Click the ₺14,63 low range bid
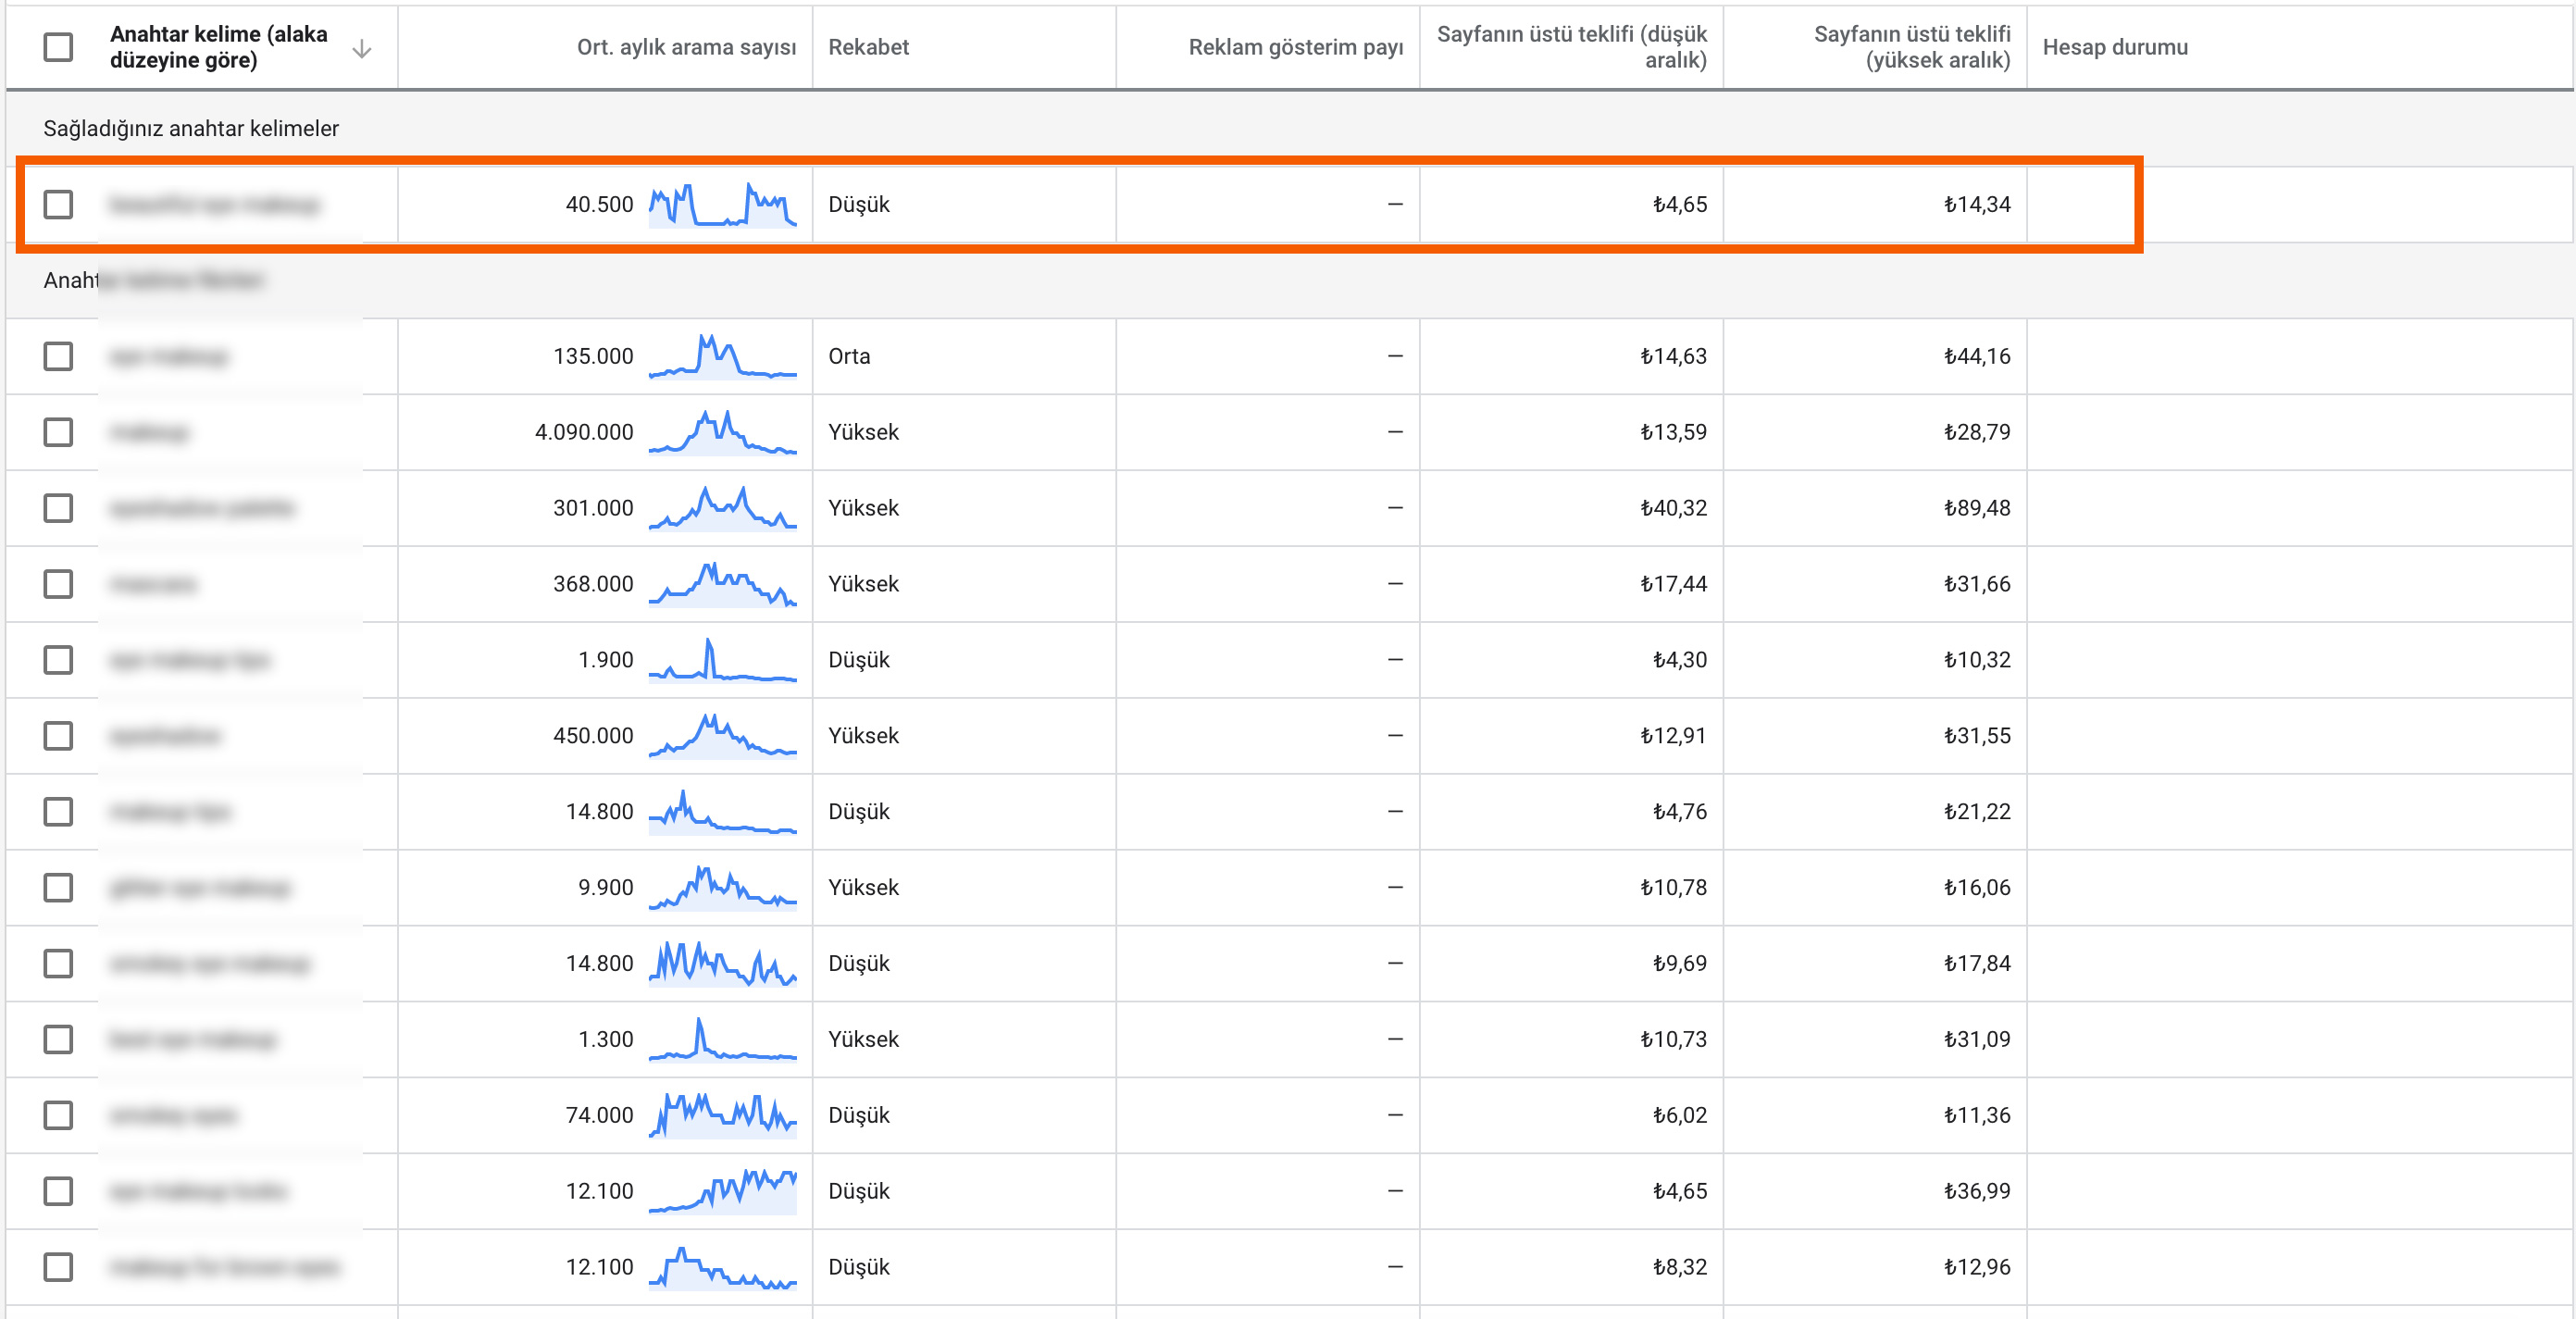Image resolution: width=2576 pixels, height=1319 pixels. (x=1673, y=356)
